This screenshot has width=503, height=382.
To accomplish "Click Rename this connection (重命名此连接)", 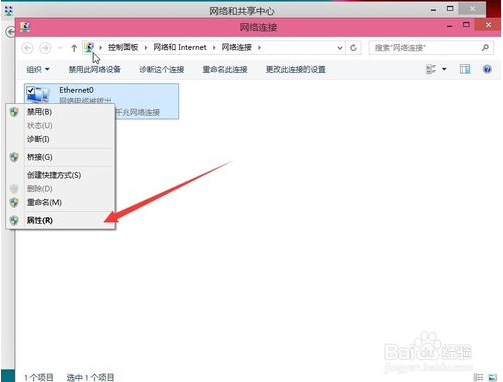I will pos(225,69).
